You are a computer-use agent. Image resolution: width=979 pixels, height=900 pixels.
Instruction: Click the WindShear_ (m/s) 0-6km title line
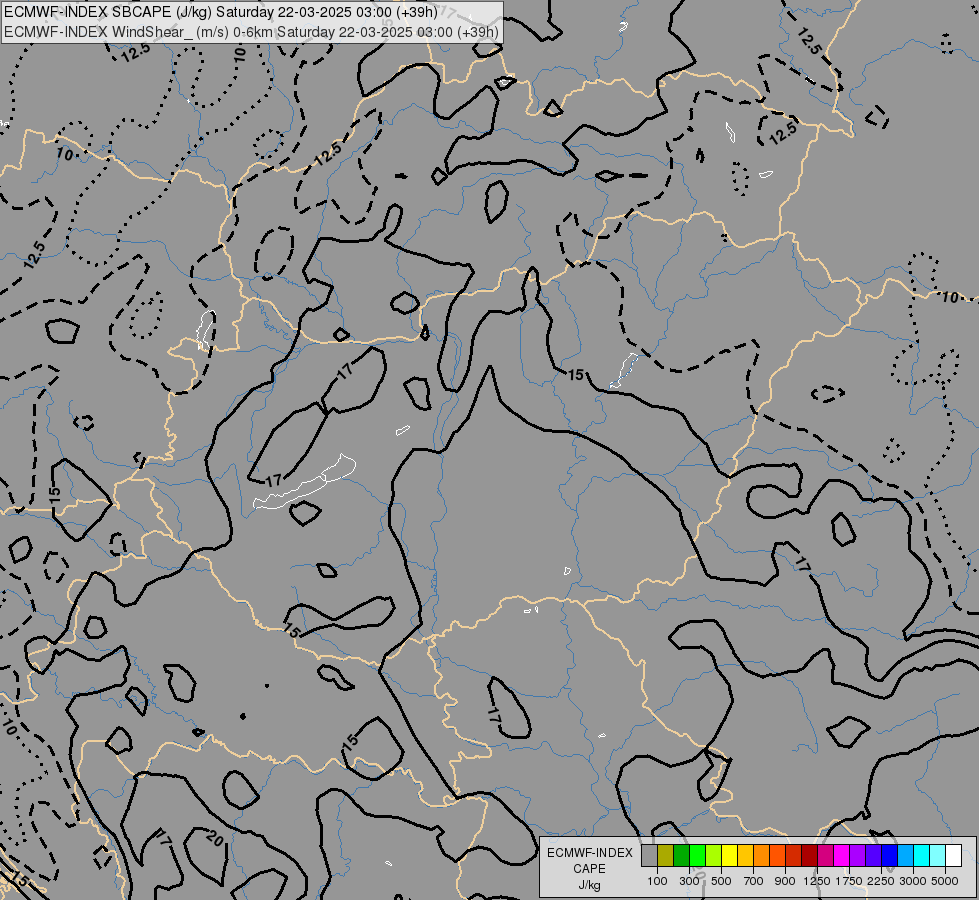click(252, 32)
